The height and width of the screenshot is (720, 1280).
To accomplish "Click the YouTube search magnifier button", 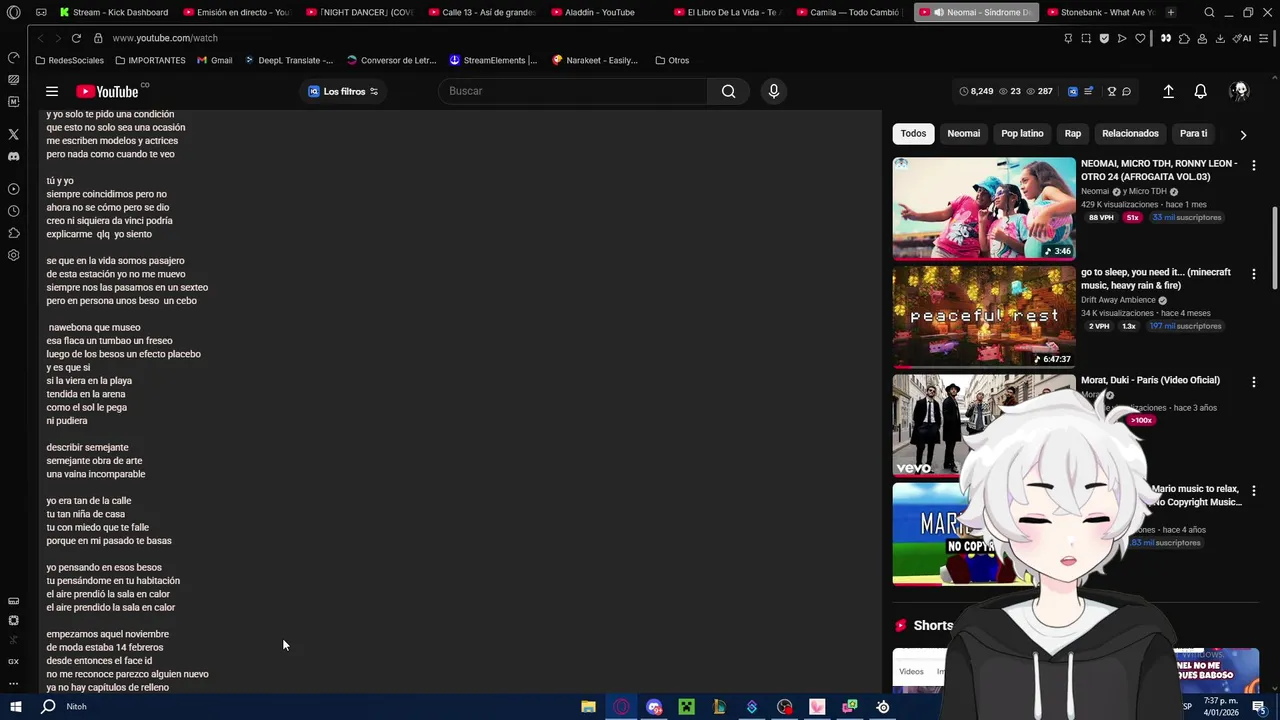I will coord(729,91).
